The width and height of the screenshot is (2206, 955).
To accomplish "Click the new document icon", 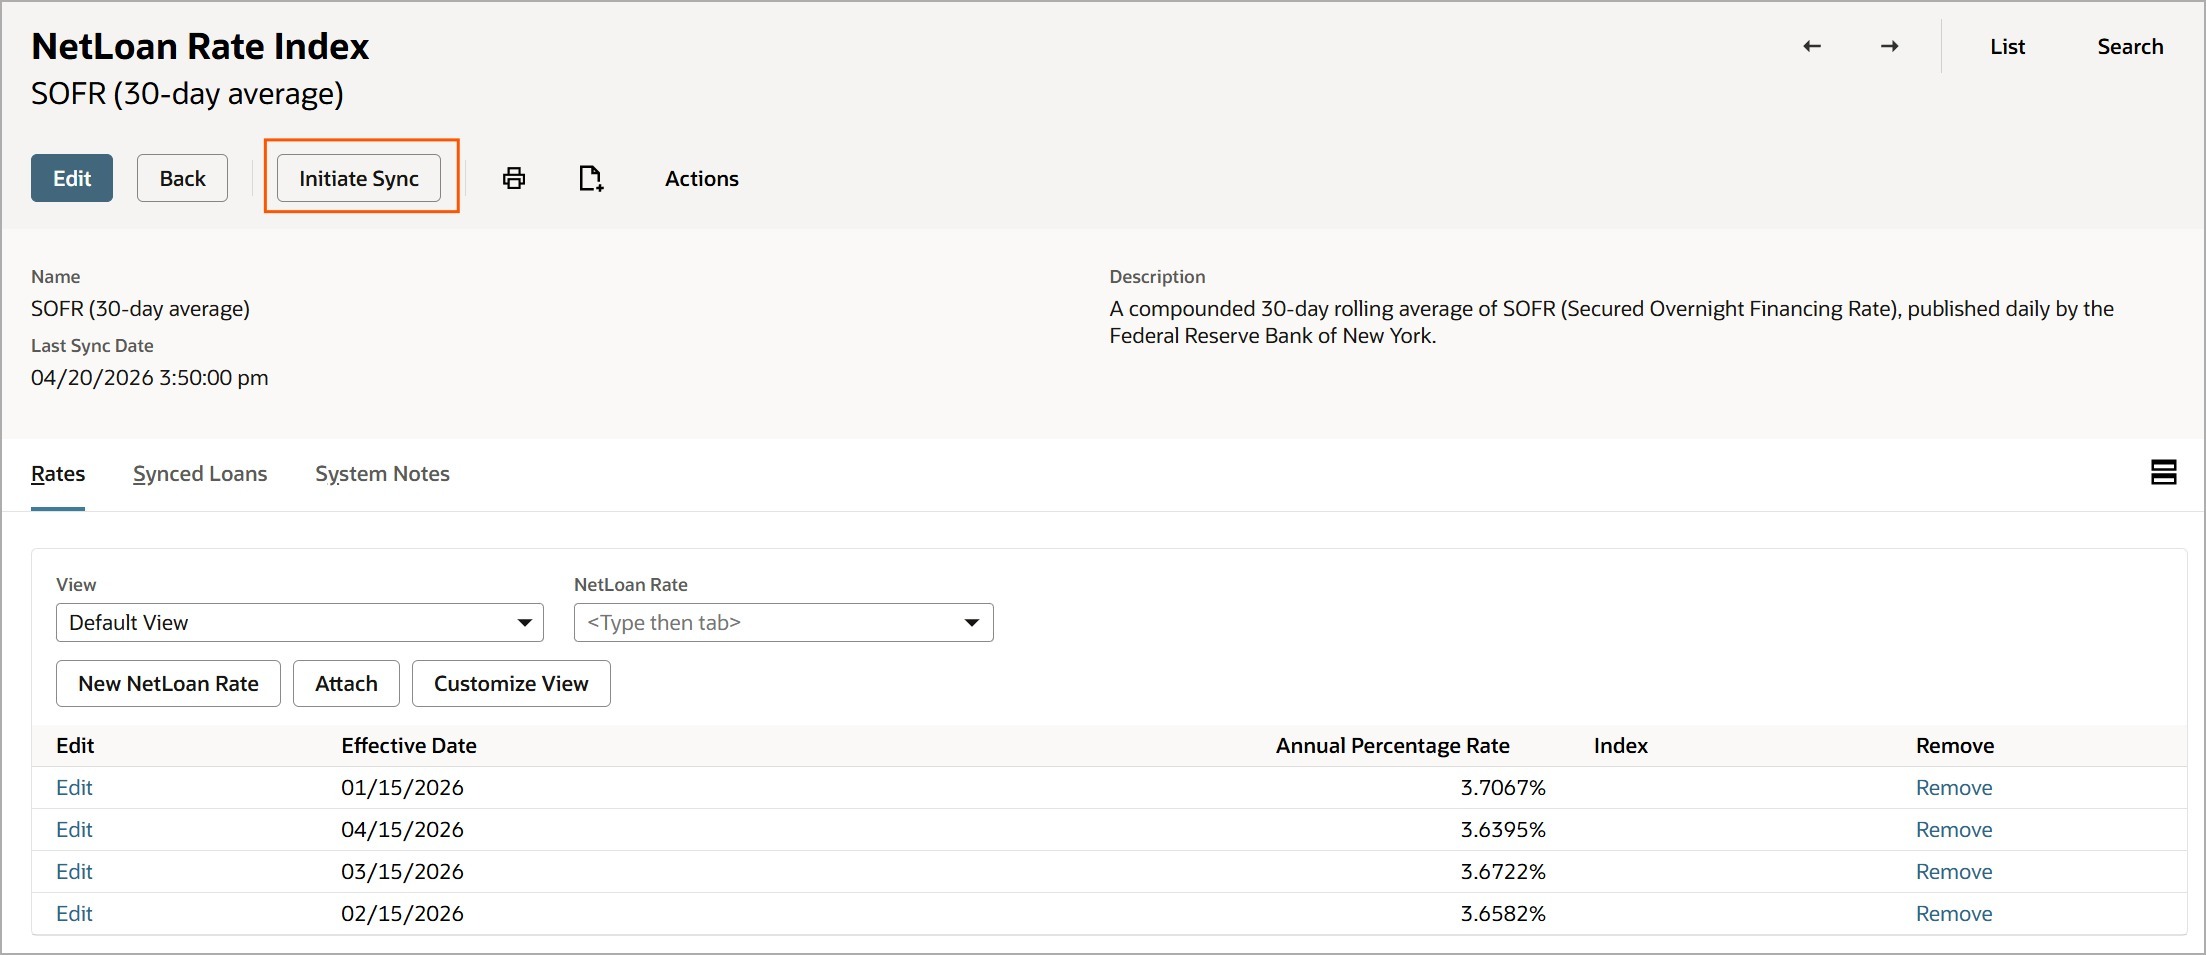I will point(590,178).
